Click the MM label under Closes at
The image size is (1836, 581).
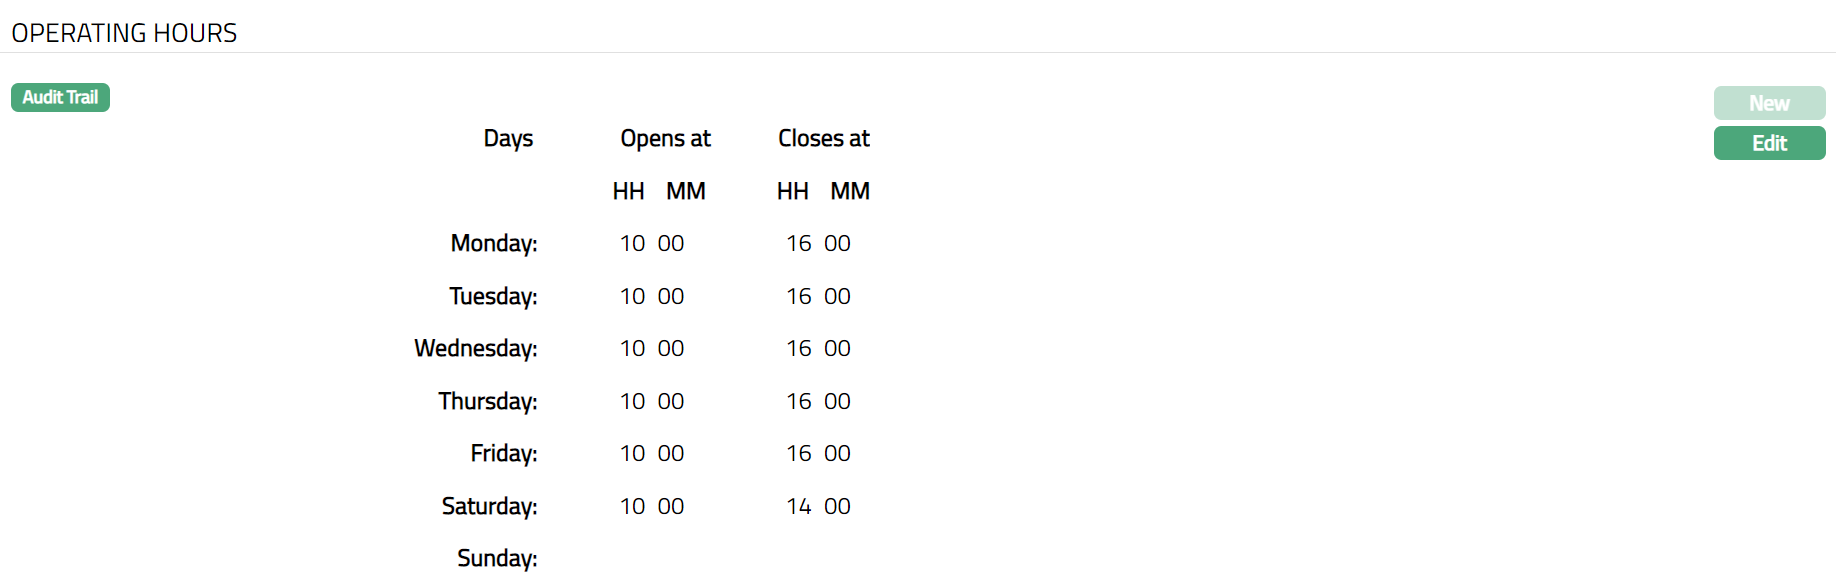coord(850,191)
